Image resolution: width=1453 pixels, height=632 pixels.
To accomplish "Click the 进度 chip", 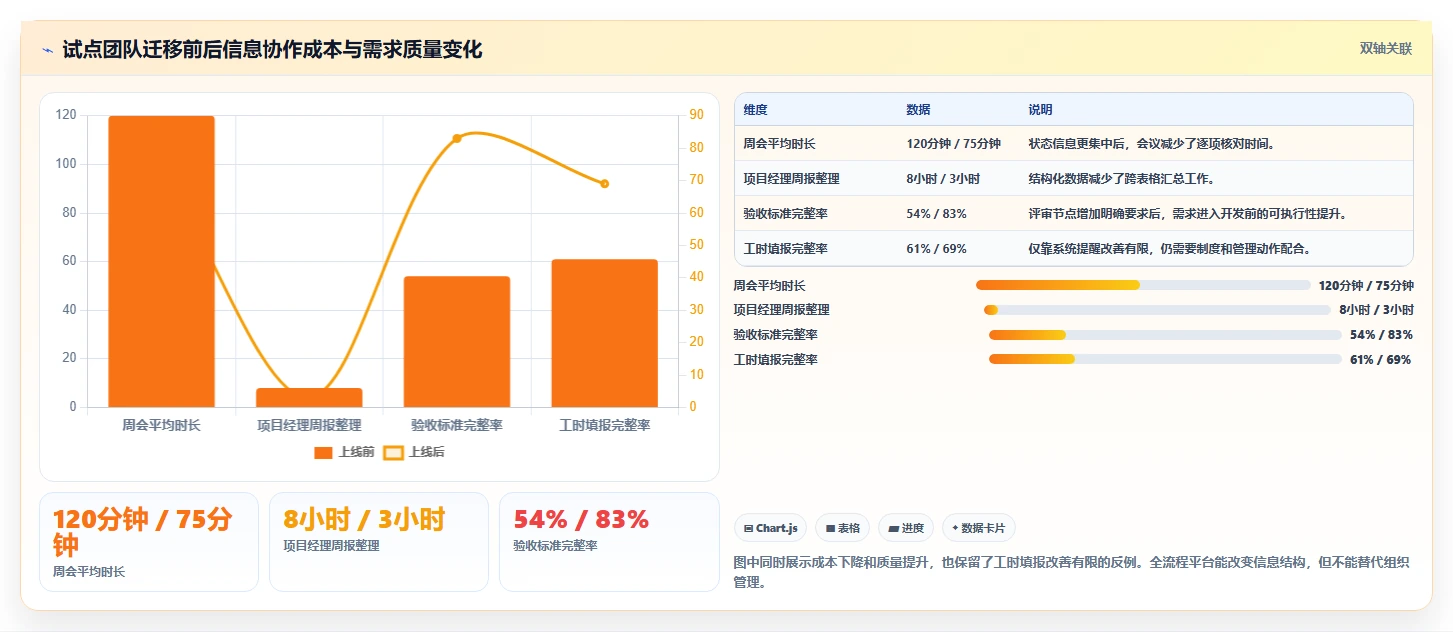I will [x=906, y=528].
